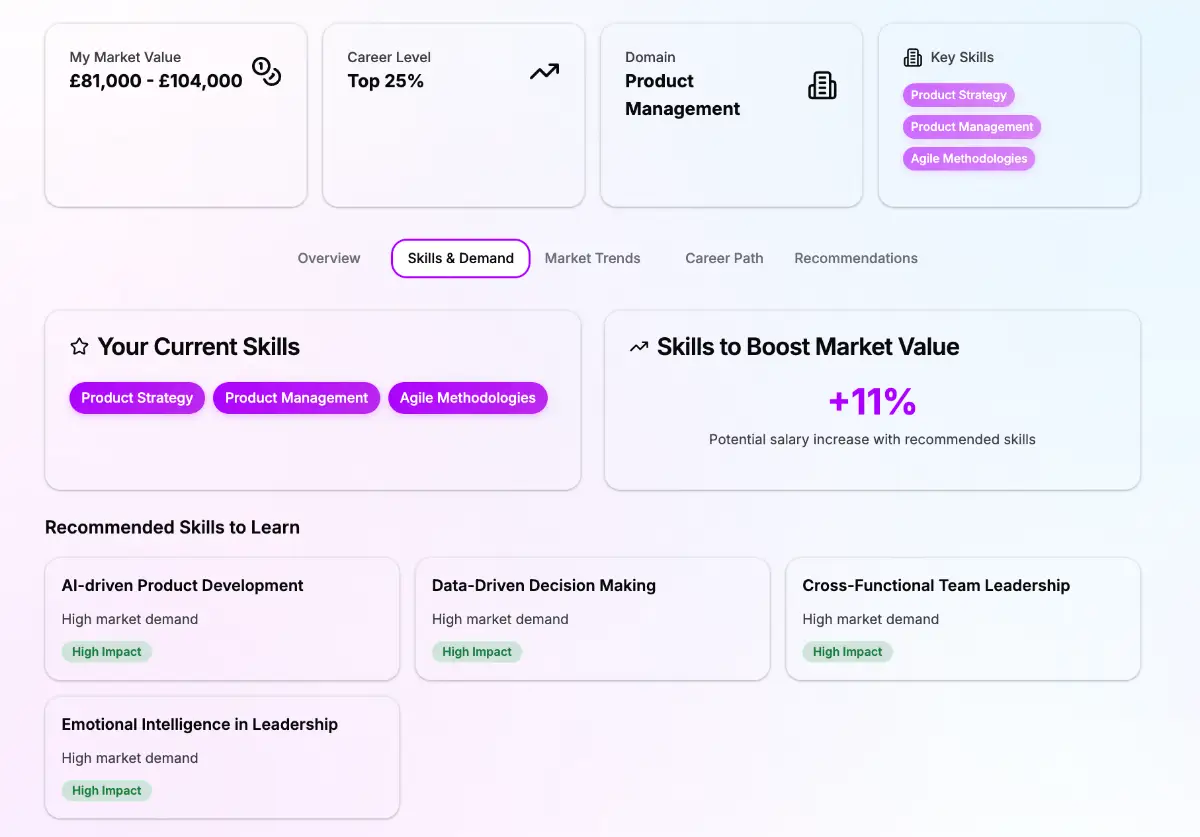Screen dimensions: 1200x837
Task: Click the star icon beside Your Current Skills
Action: [79, 347]
